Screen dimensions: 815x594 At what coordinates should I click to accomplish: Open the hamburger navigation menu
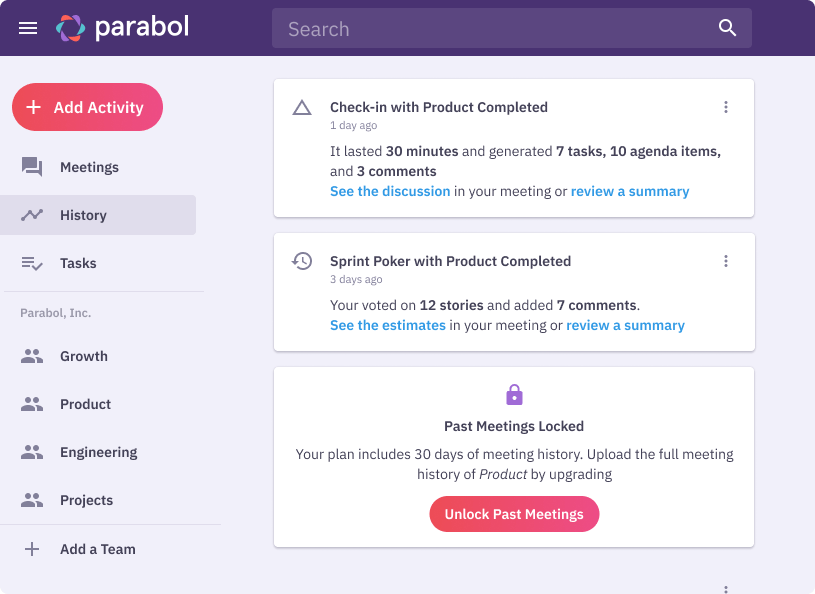click(x=28, y=28)
